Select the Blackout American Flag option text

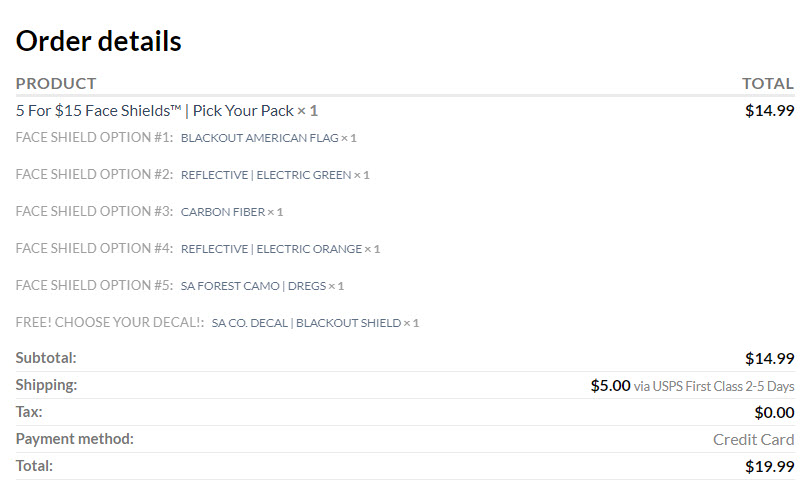[260, 138]
